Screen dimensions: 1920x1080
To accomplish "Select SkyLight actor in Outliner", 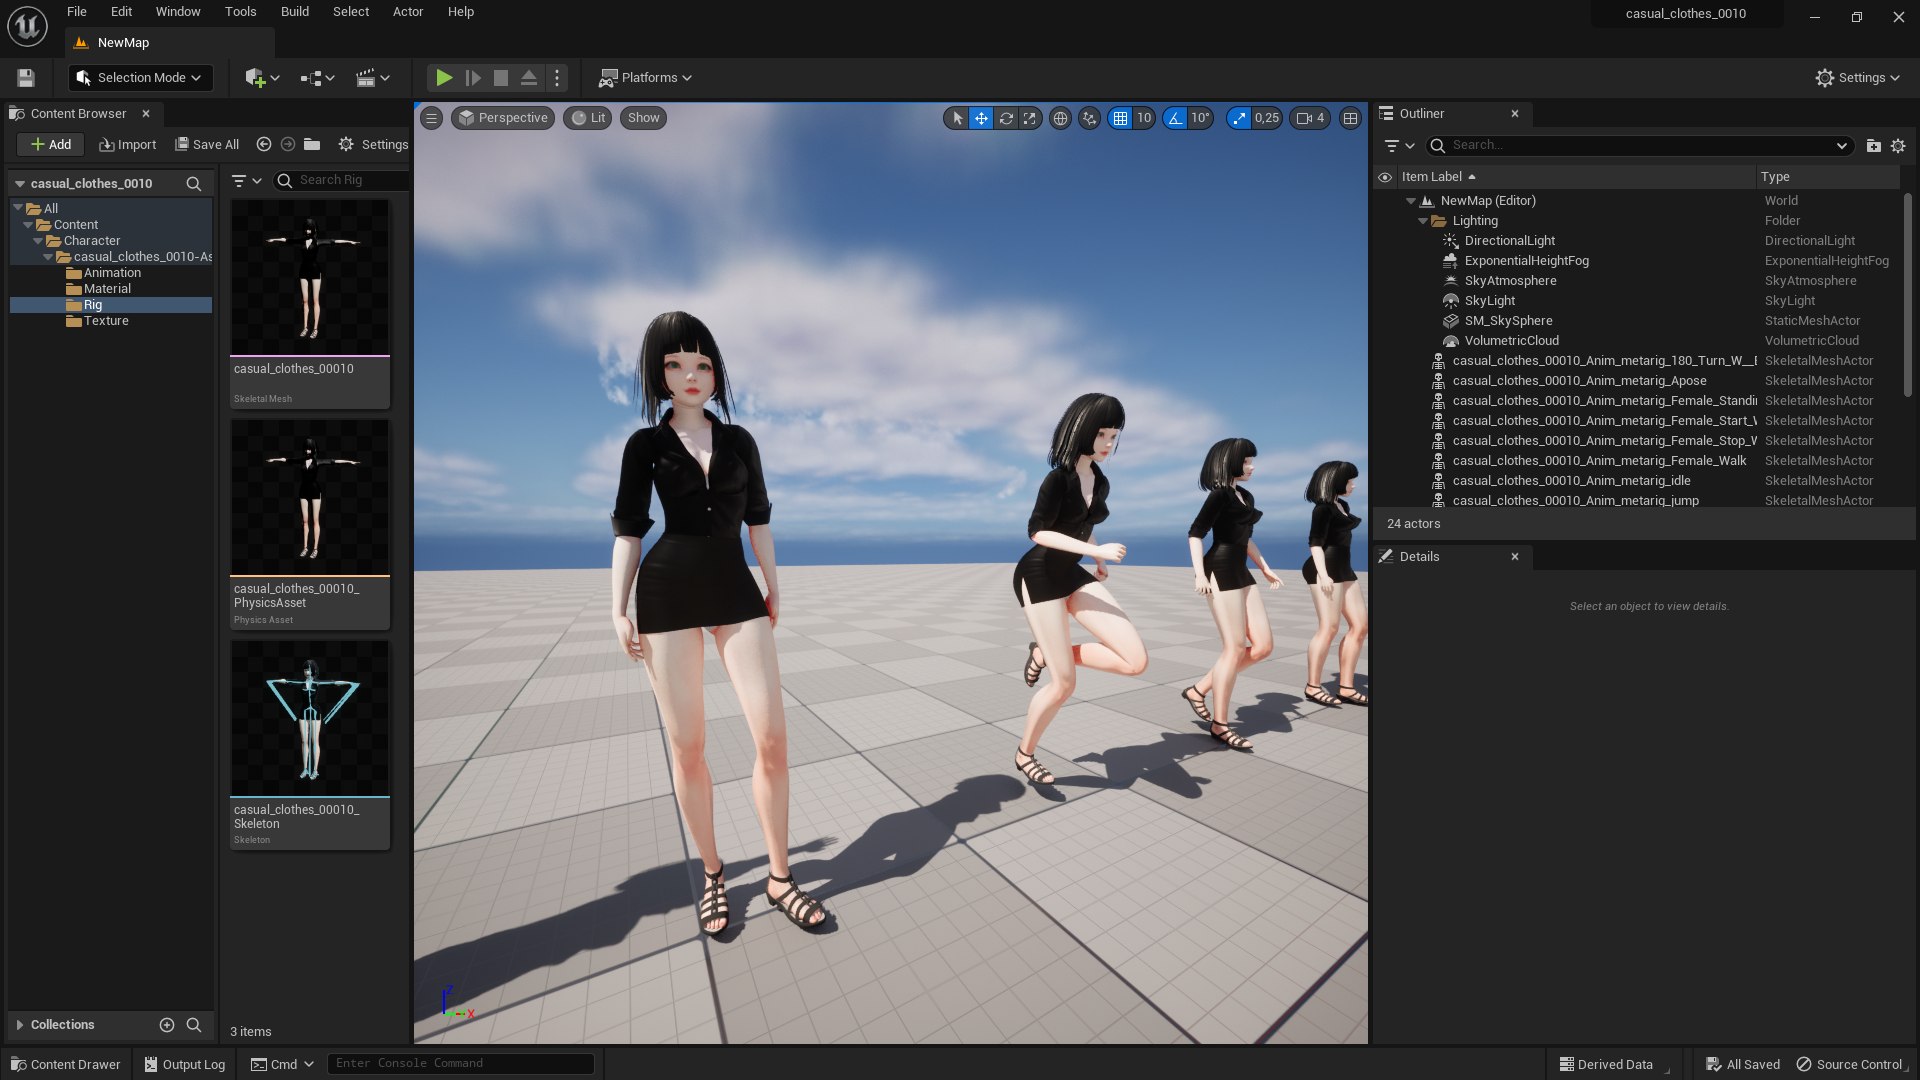I will point(1490,301).
